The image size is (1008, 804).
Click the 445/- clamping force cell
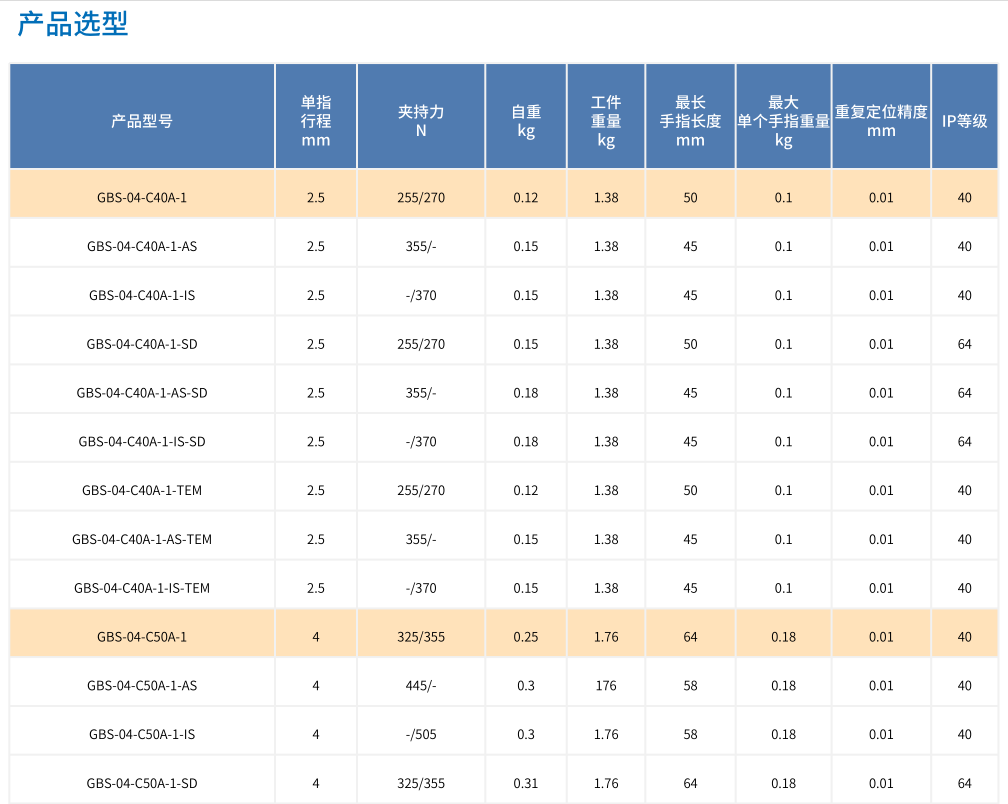tap(421, 686)
